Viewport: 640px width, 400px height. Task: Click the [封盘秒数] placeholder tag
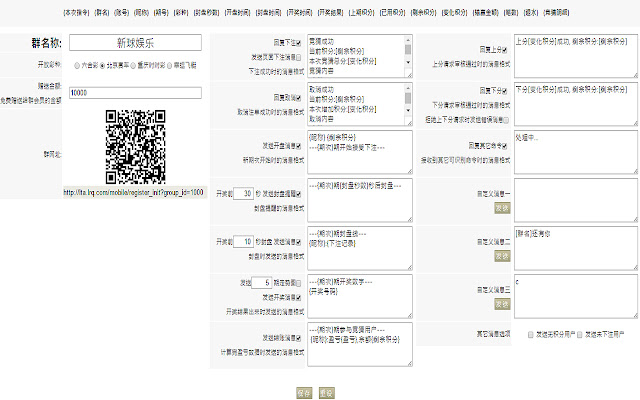pyautogui.click(x=207, y=13)
